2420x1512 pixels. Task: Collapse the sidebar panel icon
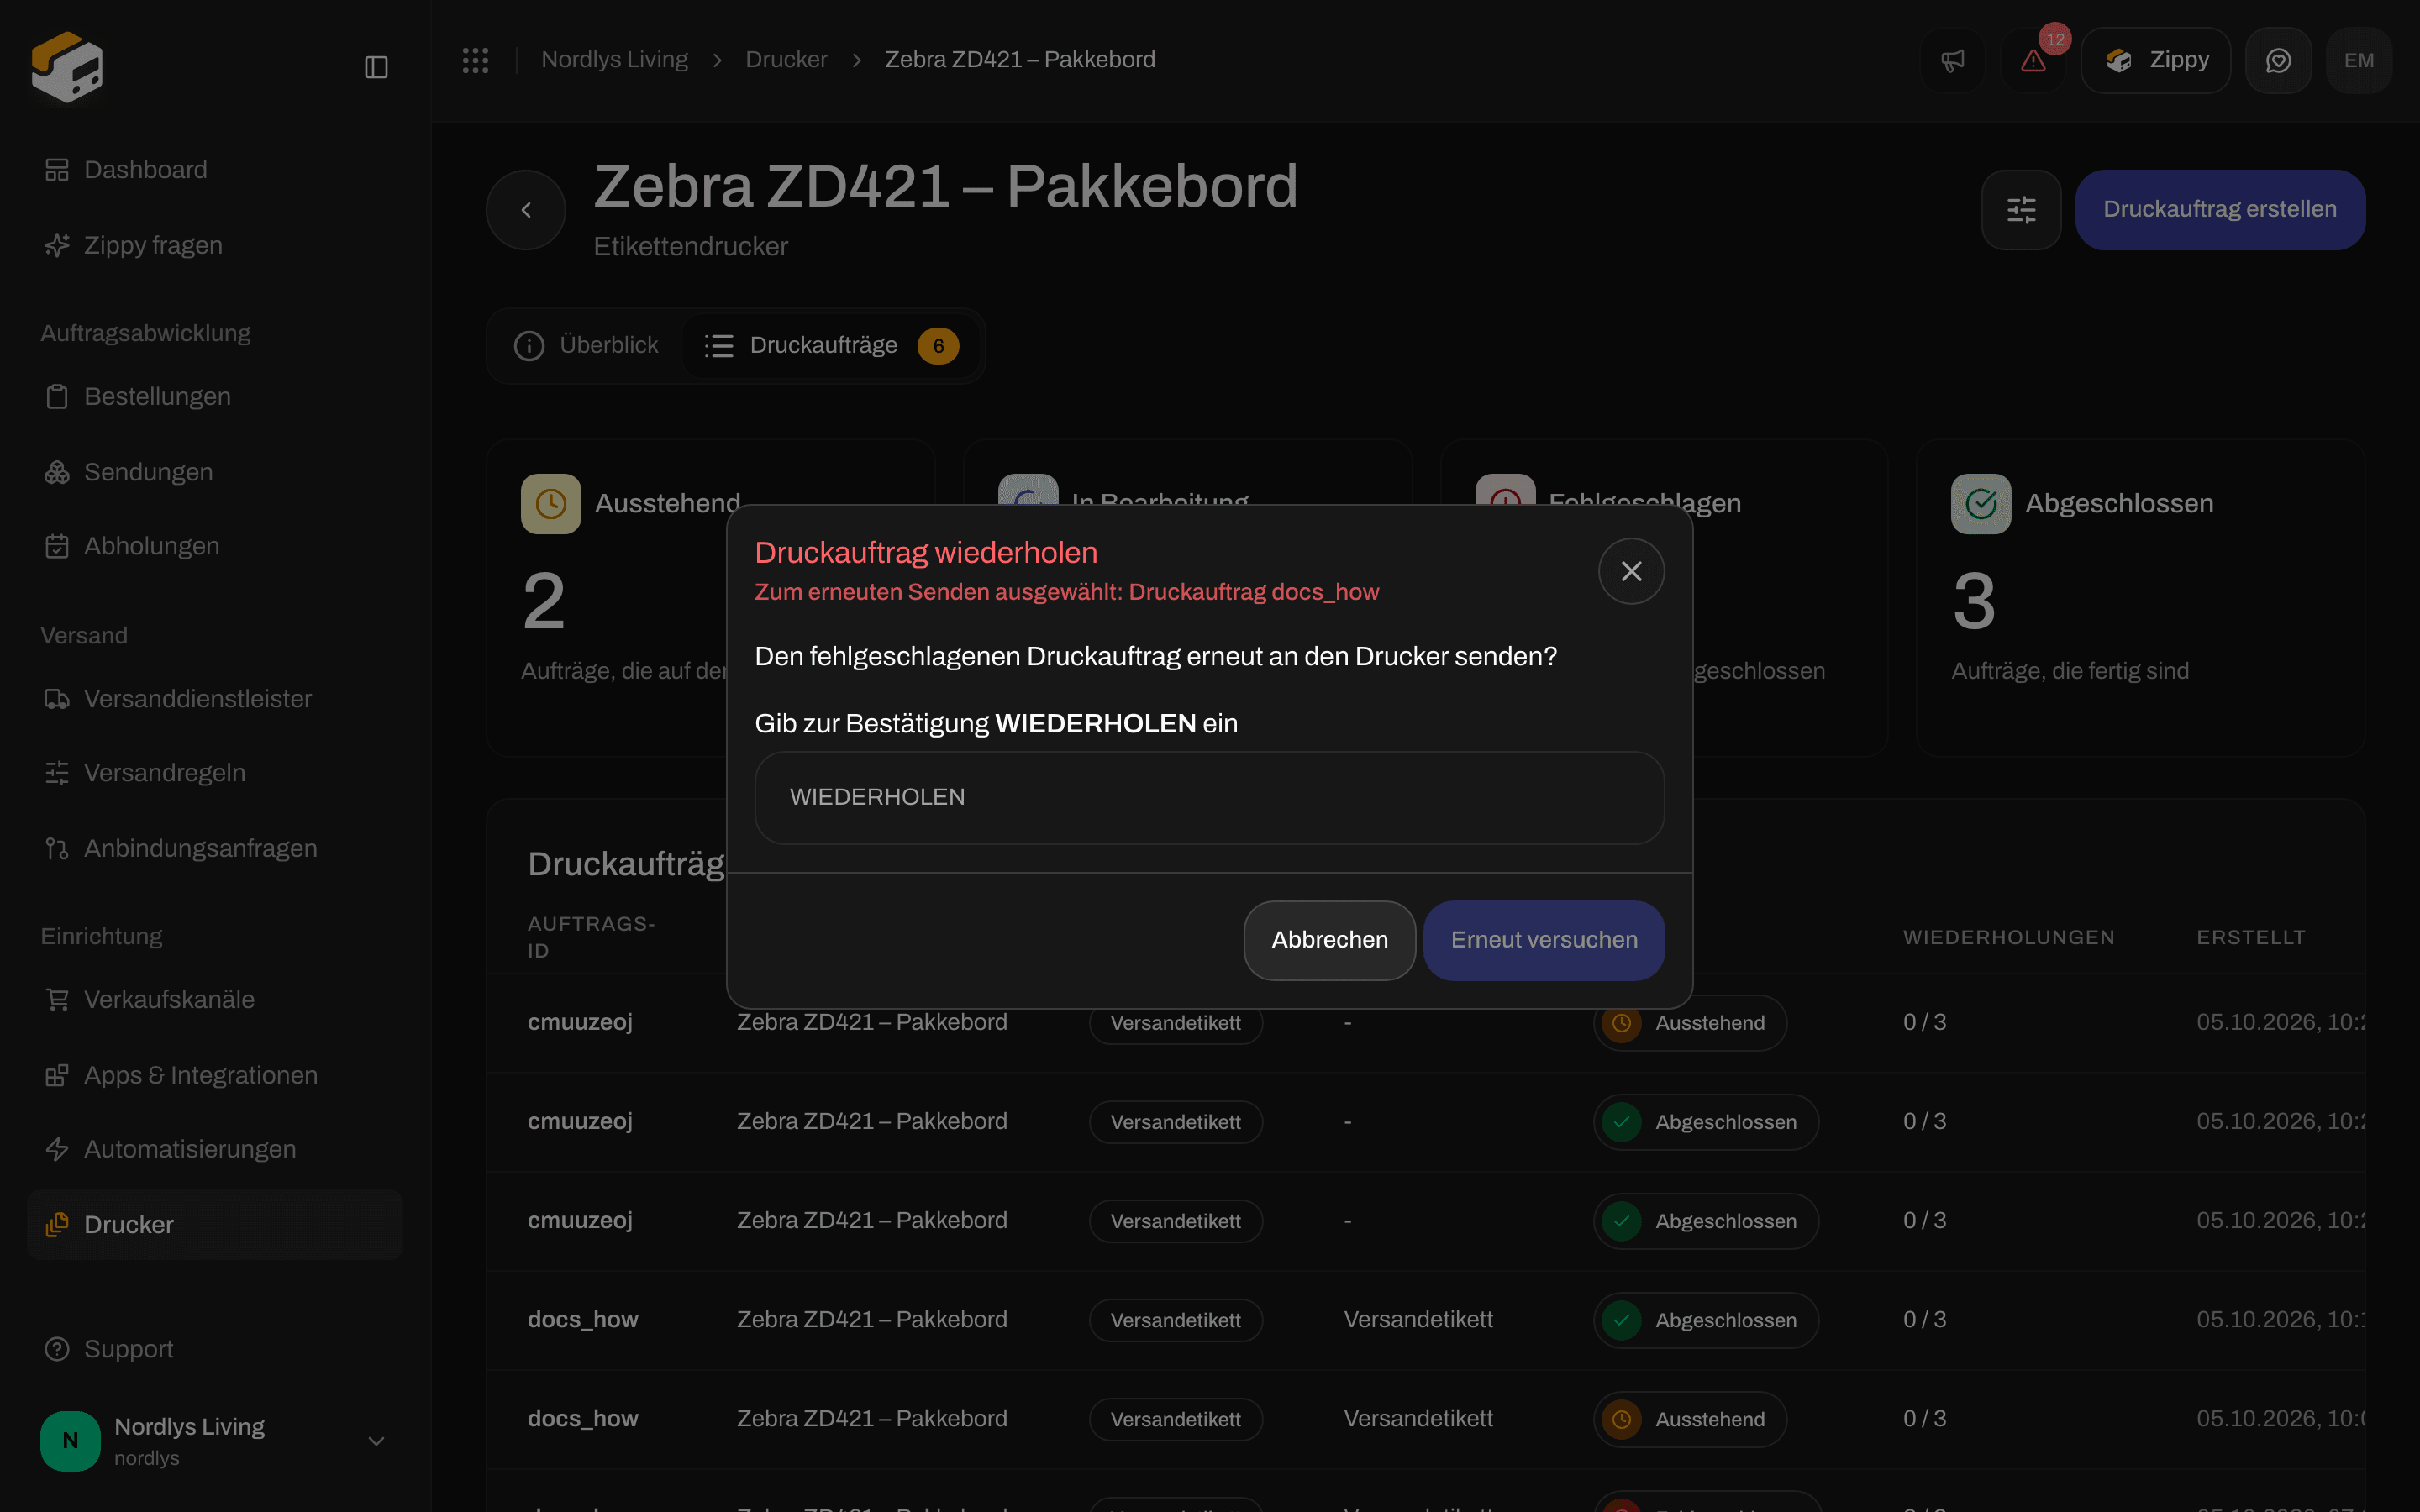(x=376, y=67)
